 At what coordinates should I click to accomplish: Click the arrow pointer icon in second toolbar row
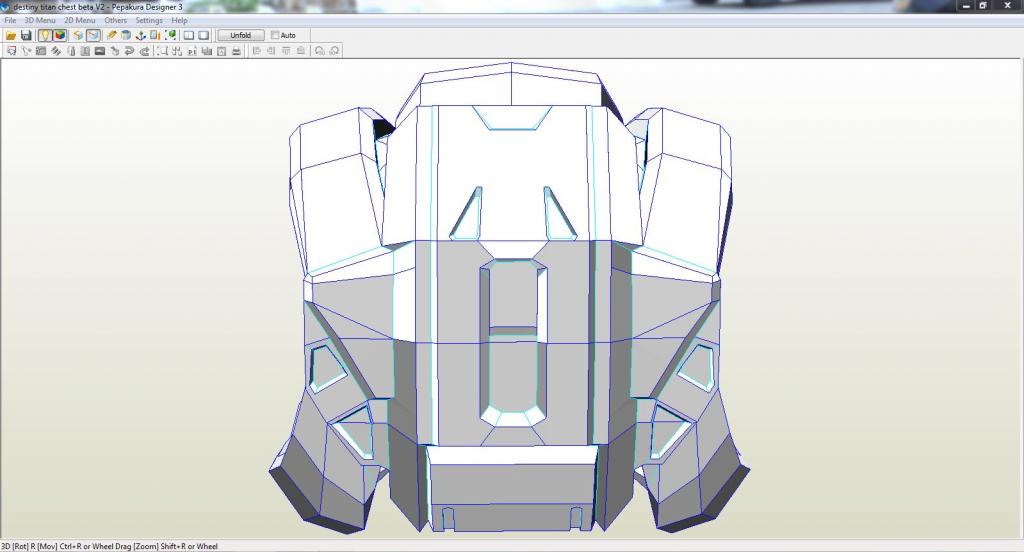[x=26, y=51]
